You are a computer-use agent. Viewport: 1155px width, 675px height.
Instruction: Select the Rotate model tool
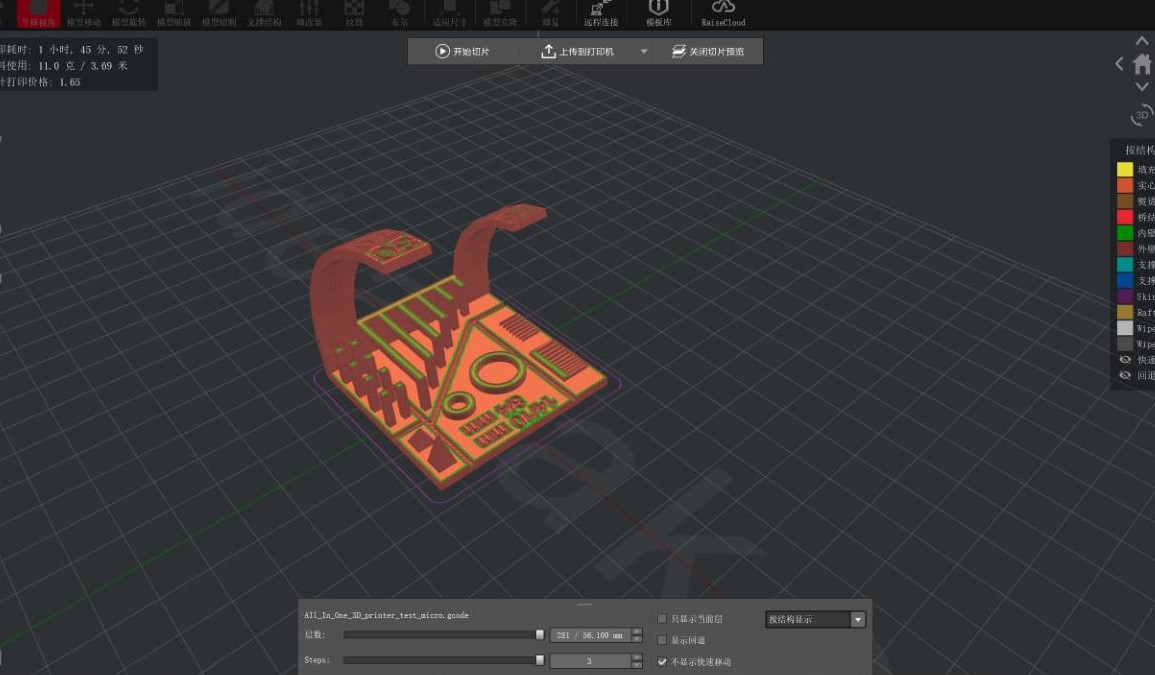(x=129, y=13)
